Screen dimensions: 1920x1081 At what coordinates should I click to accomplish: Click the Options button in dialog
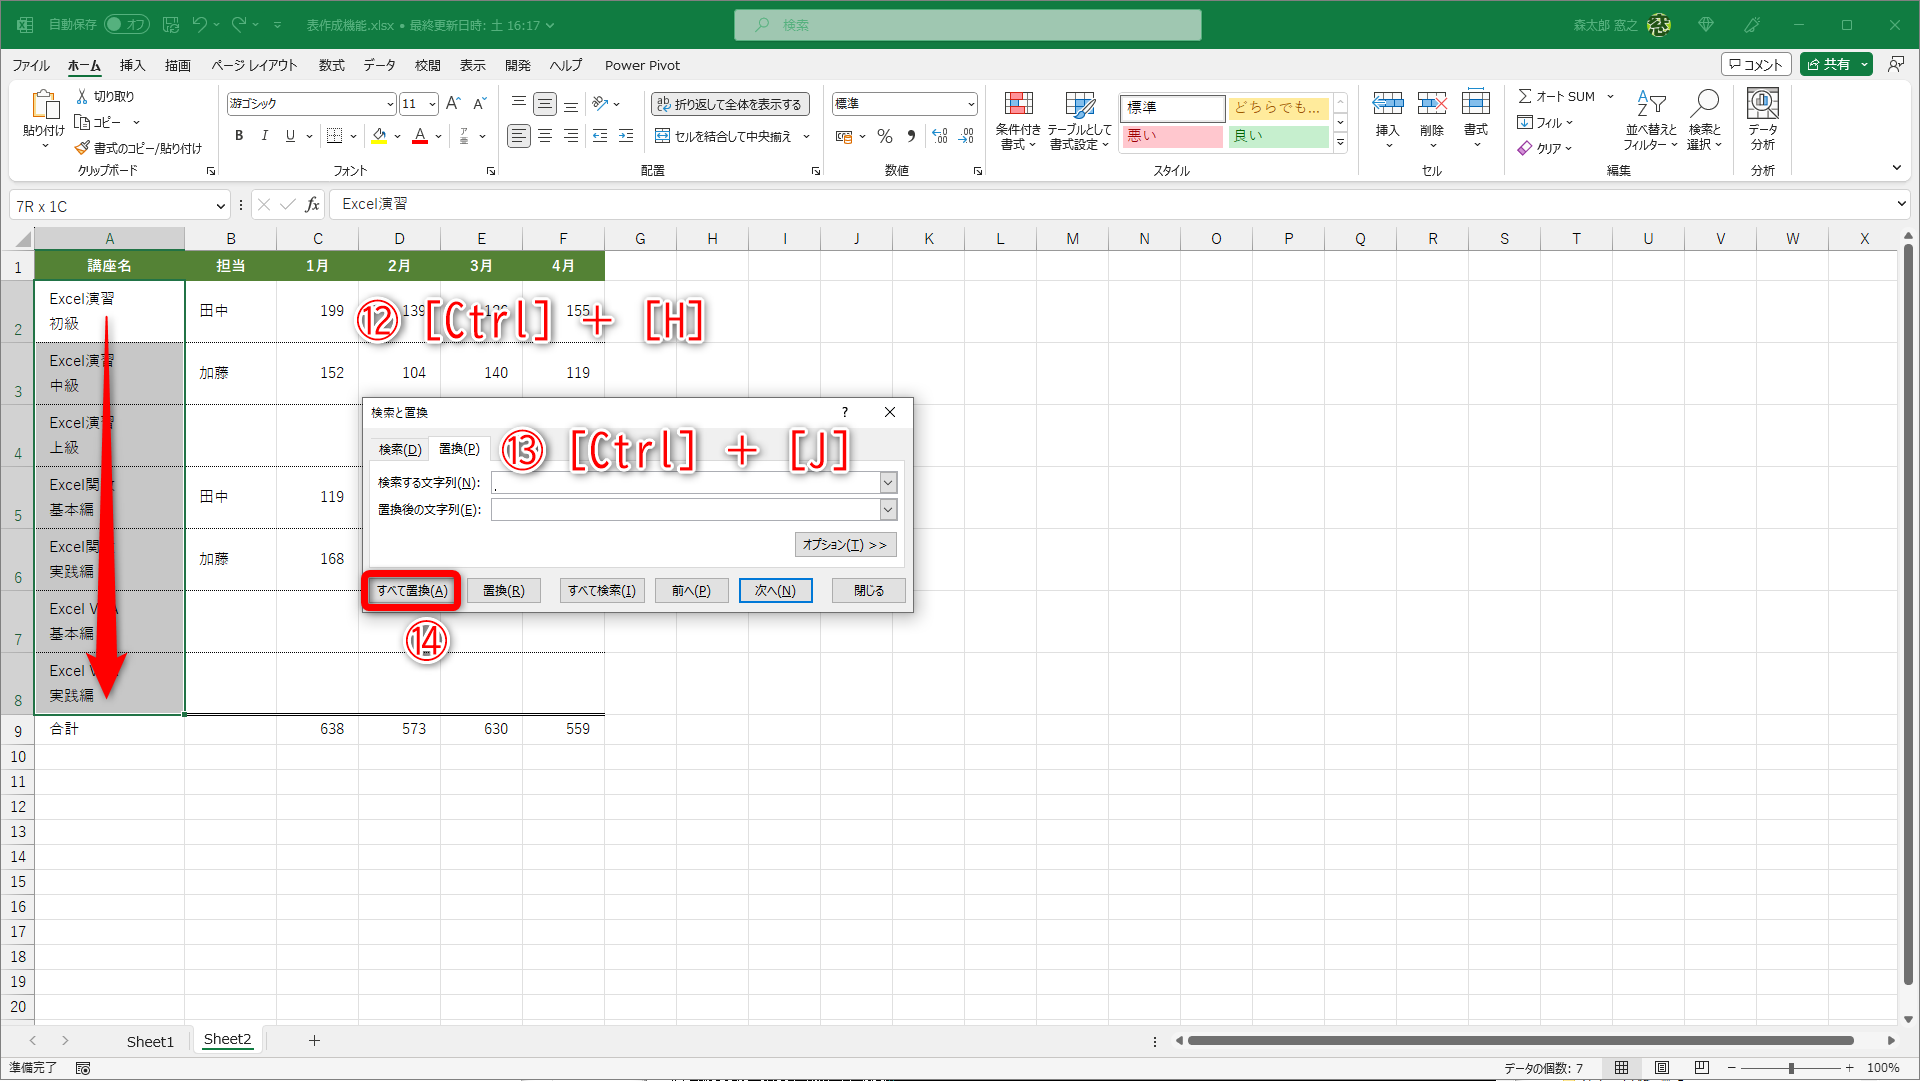pyautogui.click(x=845, y=545)
